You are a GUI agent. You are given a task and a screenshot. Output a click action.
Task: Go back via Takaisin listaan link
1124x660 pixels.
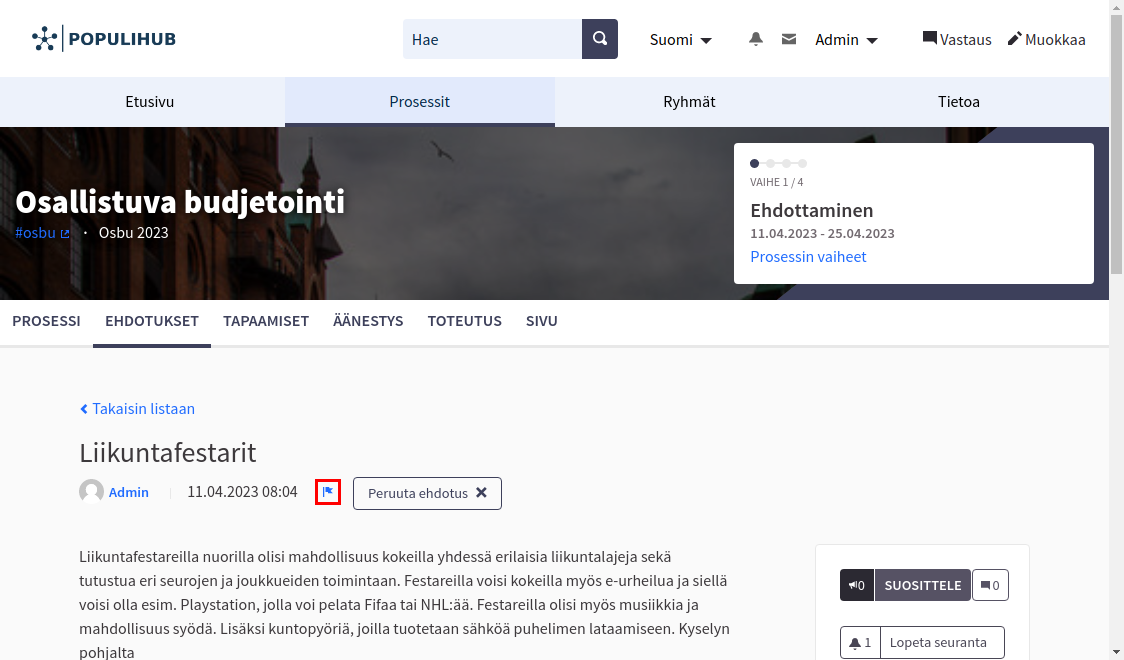click(137, 408)
